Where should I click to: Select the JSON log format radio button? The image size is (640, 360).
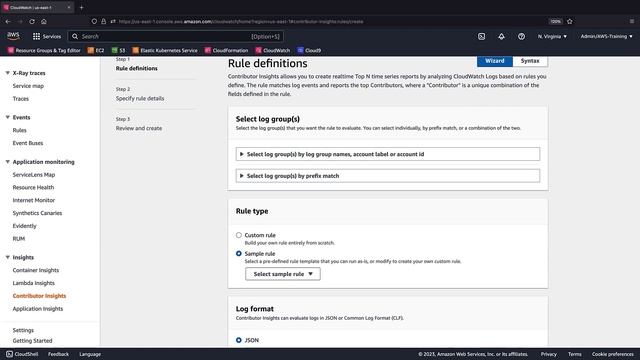(239, 340)
